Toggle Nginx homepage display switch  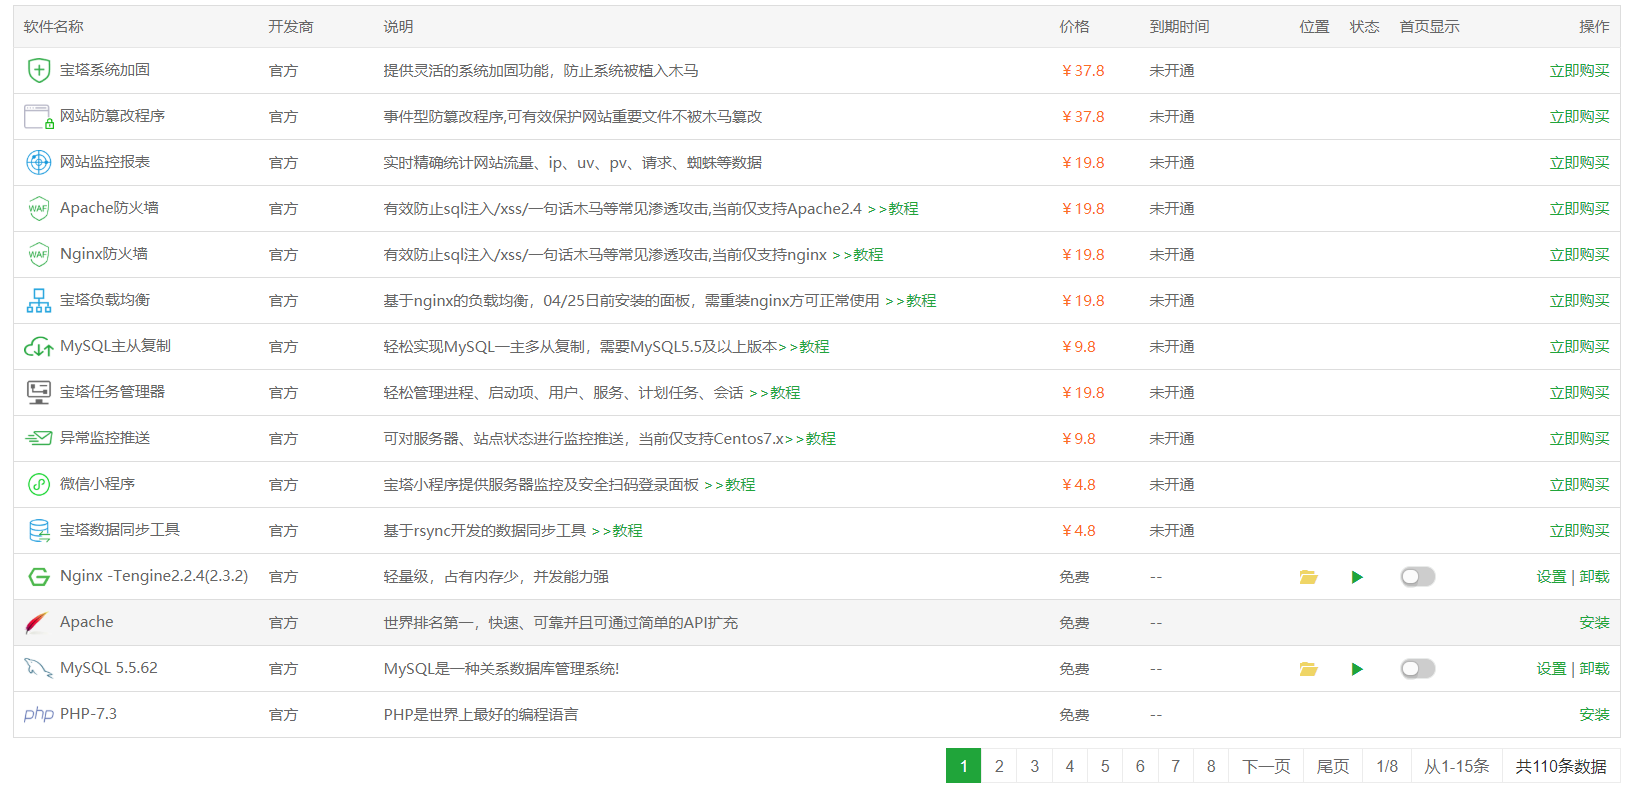pyautogui.click(x=1418, y=577)
